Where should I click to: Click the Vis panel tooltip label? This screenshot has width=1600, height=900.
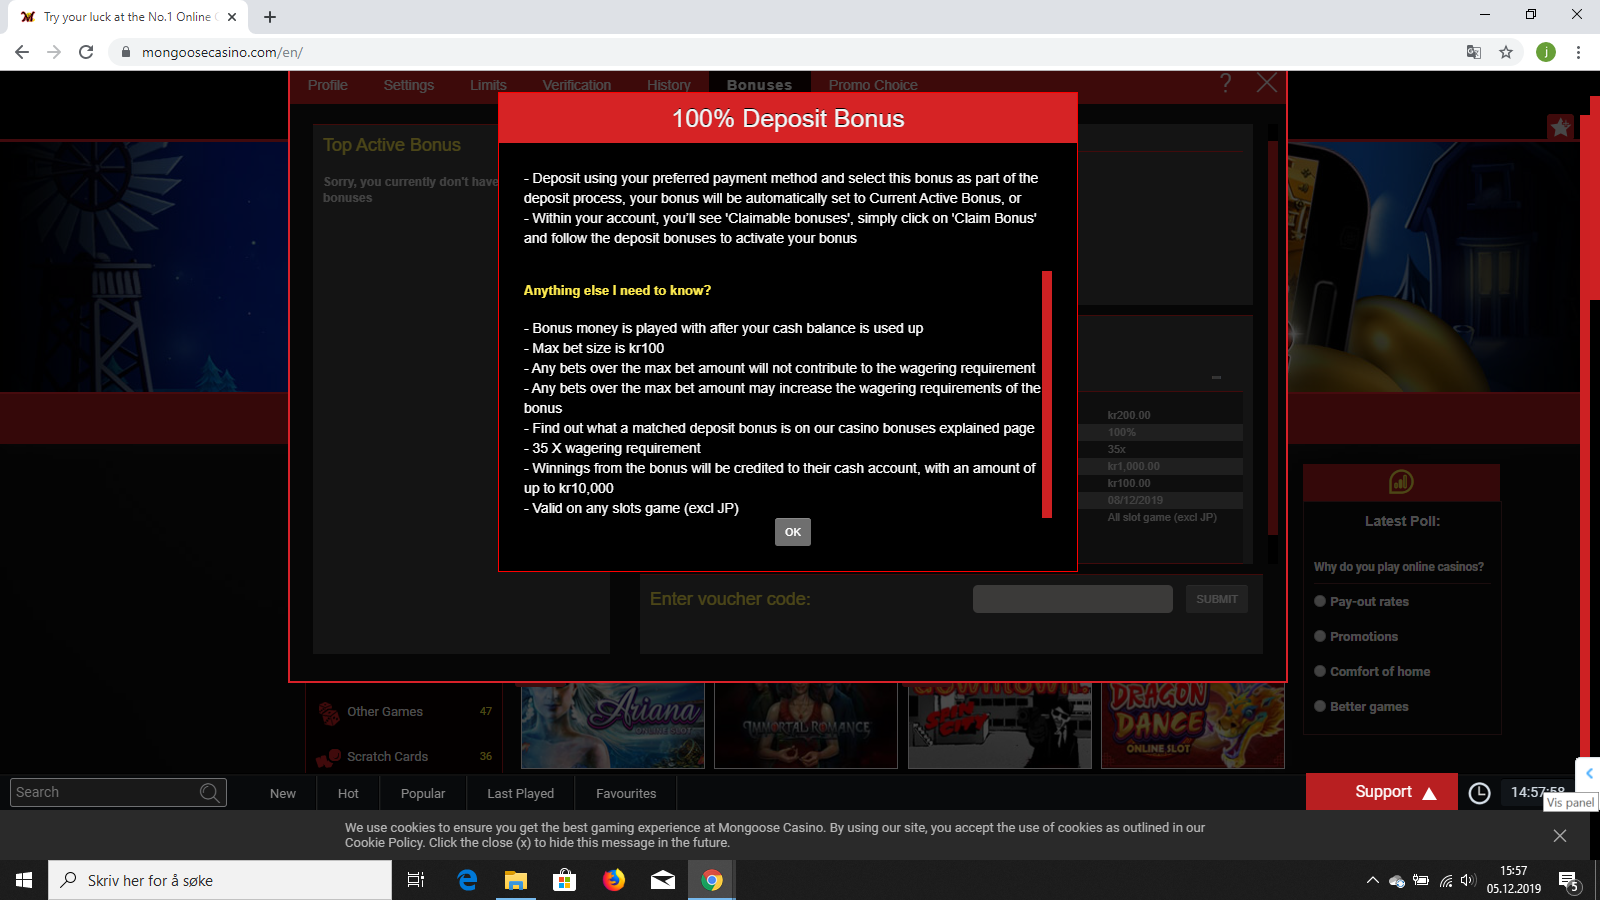(x=1570, y=802)
